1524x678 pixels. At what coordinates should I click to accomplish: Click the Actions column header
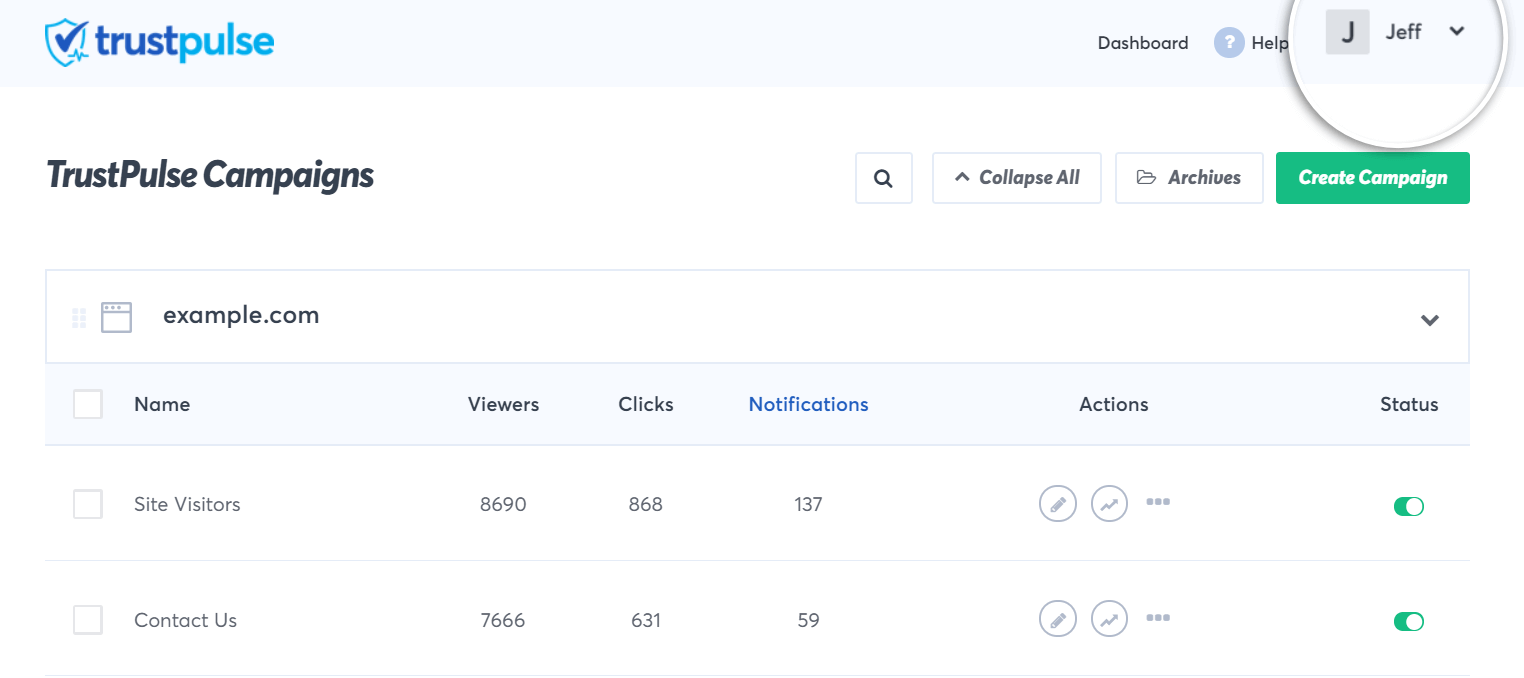pos(1114,404)
